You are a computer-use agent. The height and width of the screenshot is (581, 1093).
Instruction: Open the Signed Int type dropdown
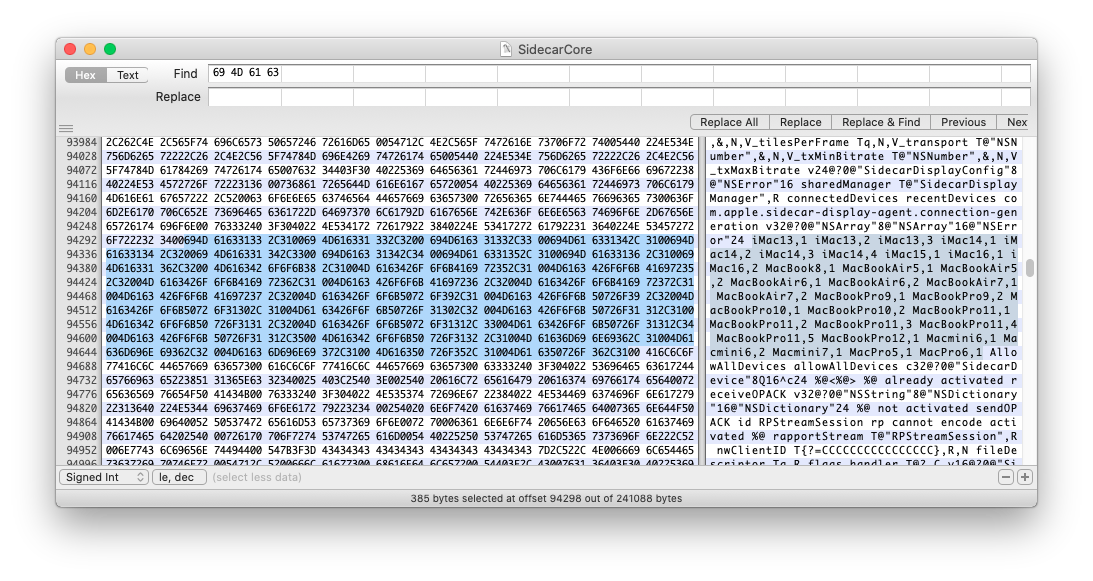click(104, 477)
